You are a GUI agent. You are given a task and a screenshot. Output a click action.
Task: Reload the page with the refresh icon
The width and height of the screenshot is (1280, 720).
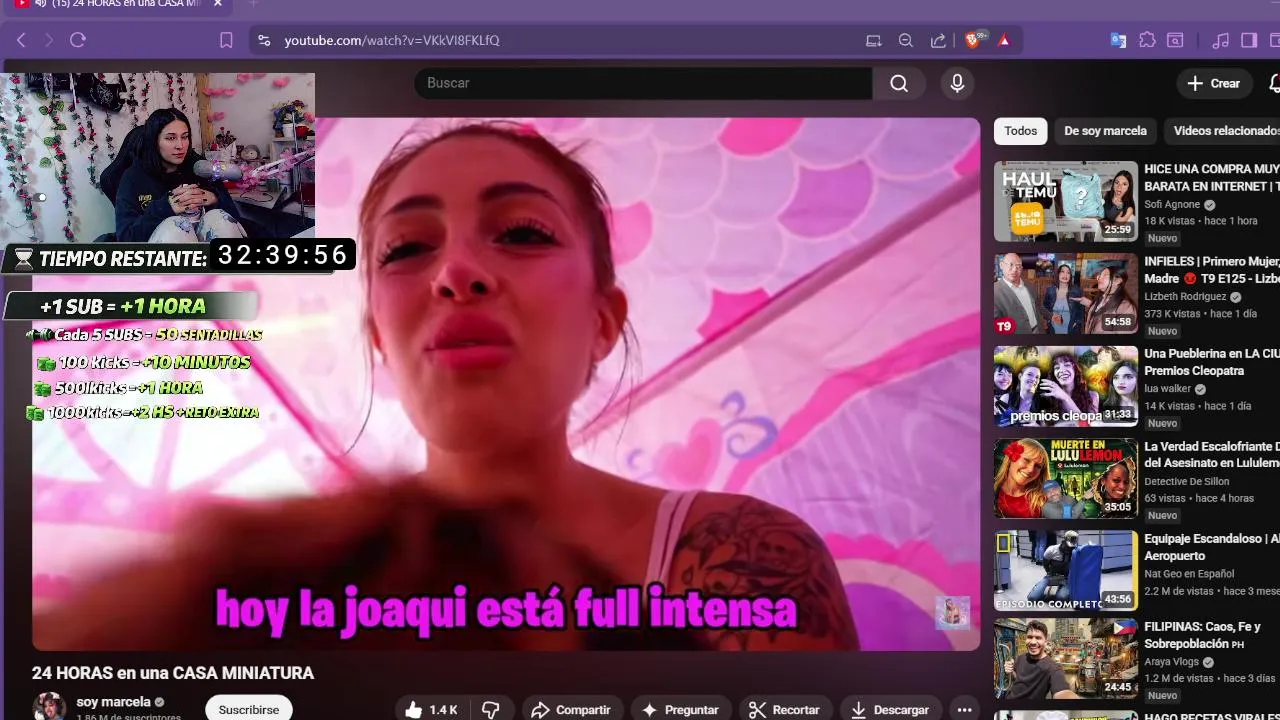click(x=78, y=40)
